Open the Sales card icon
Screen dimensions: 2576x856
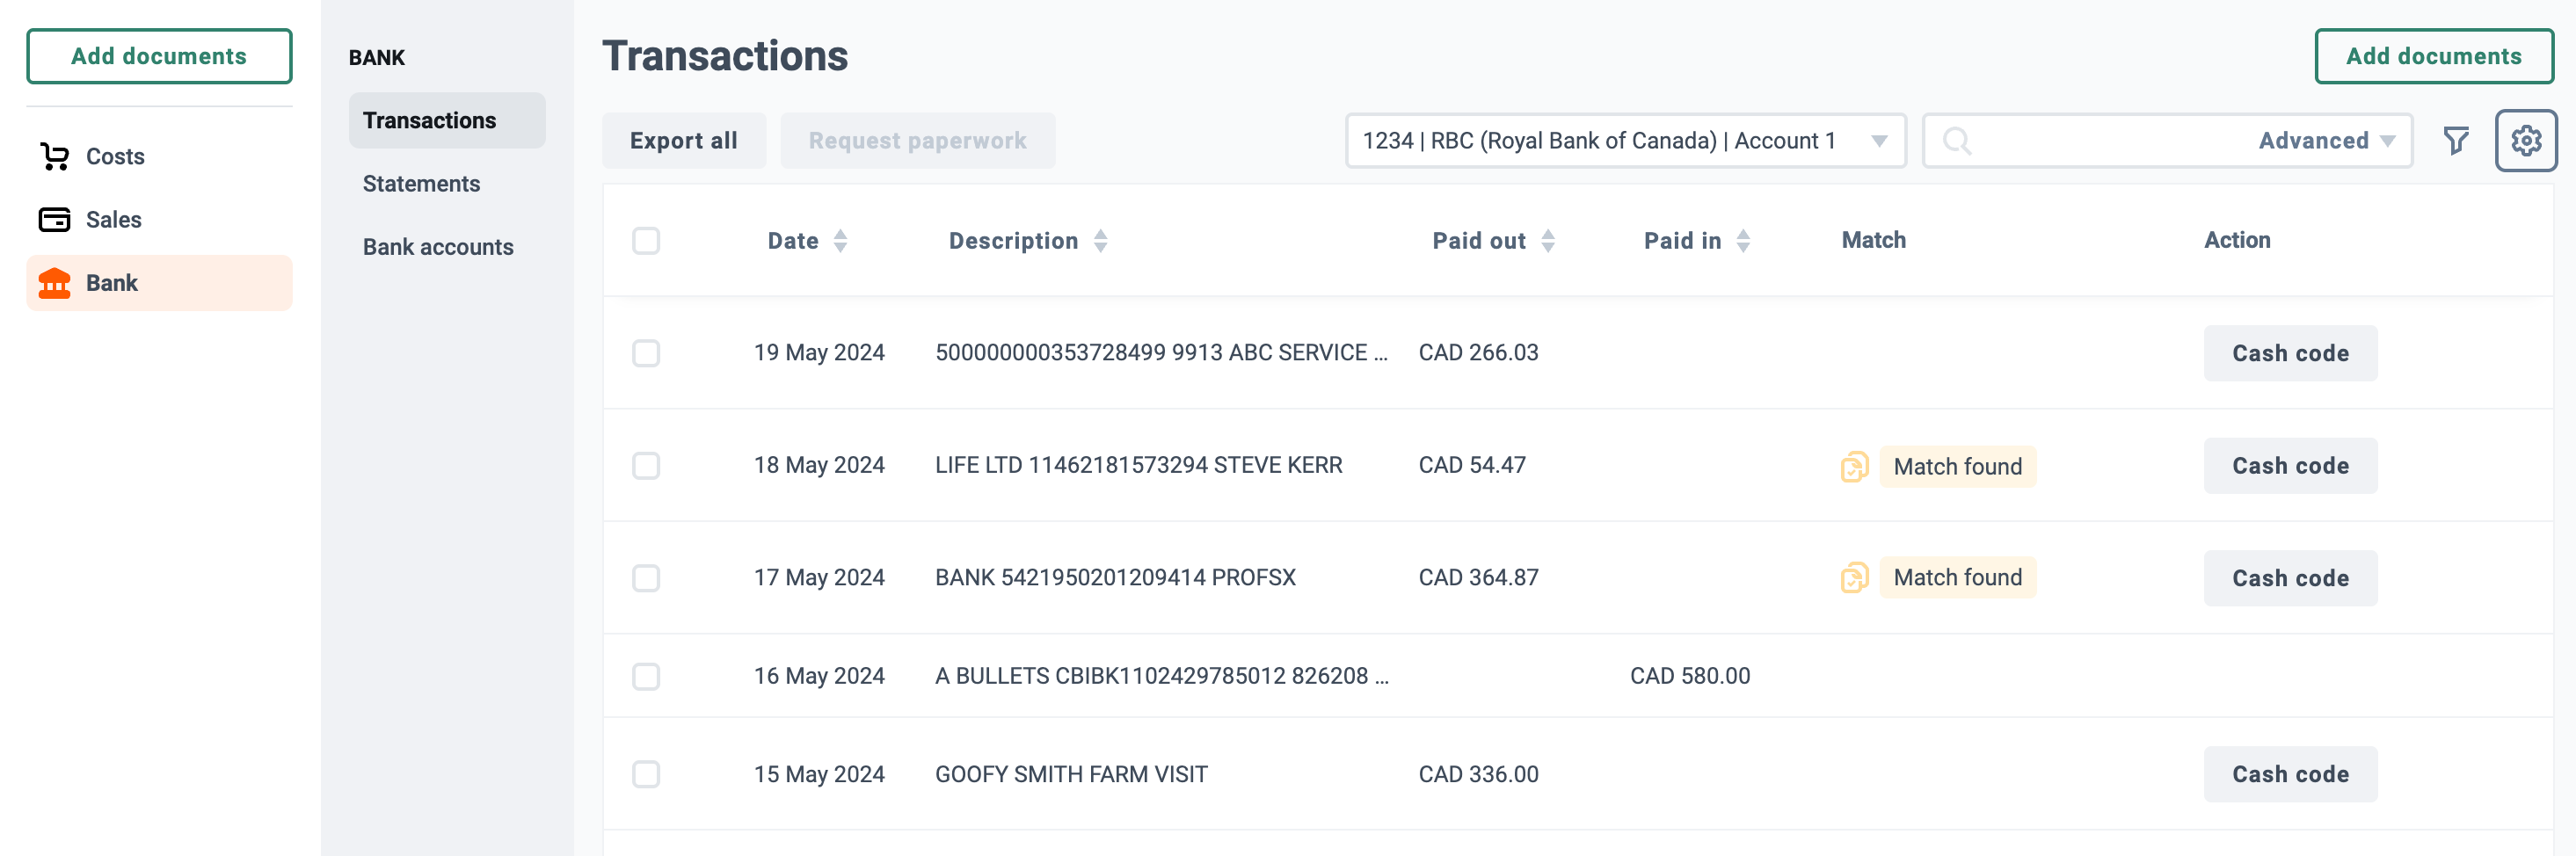54,220
